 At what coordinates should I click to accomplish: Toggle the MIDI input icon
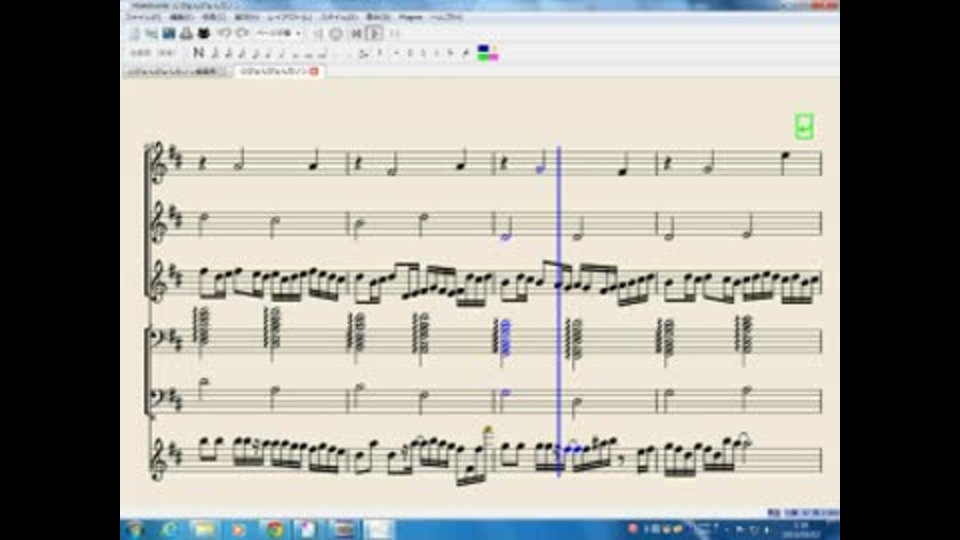pyautogui.click(x=336, y=34)
